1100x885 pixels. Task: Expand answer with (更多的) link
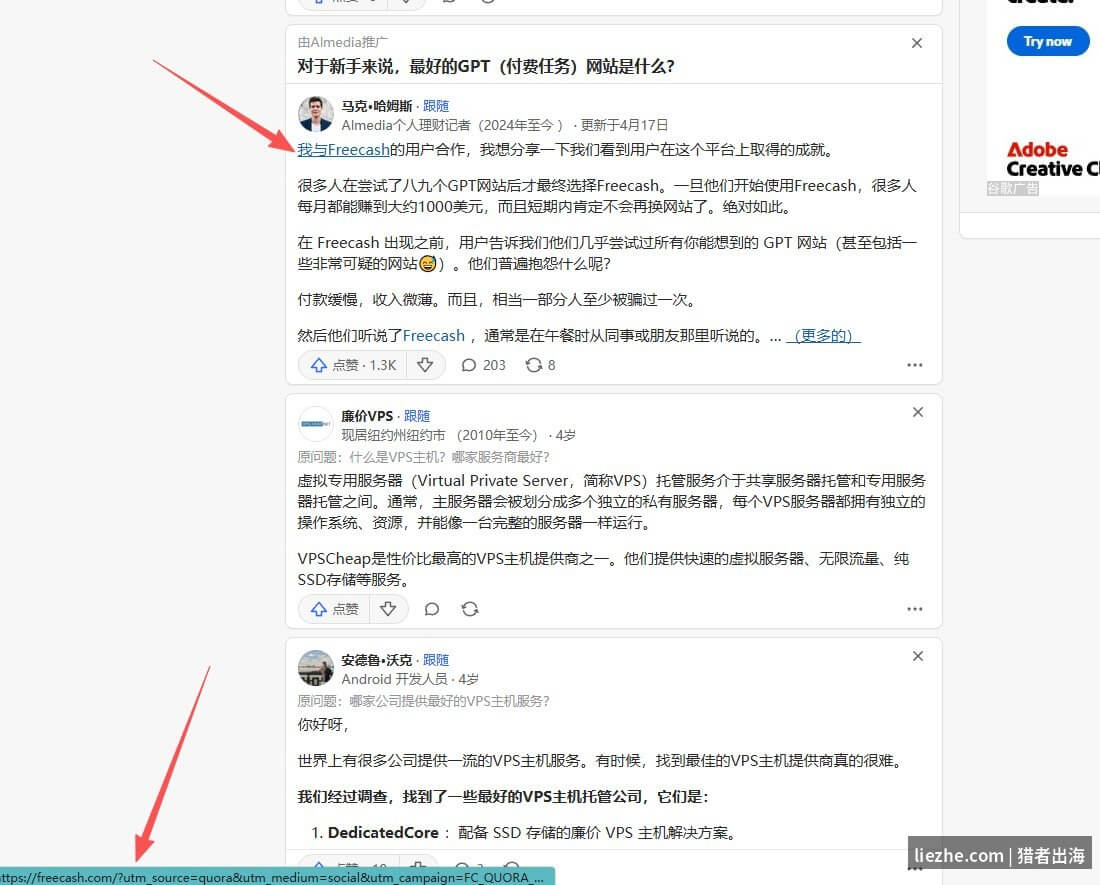pos(824,336)
